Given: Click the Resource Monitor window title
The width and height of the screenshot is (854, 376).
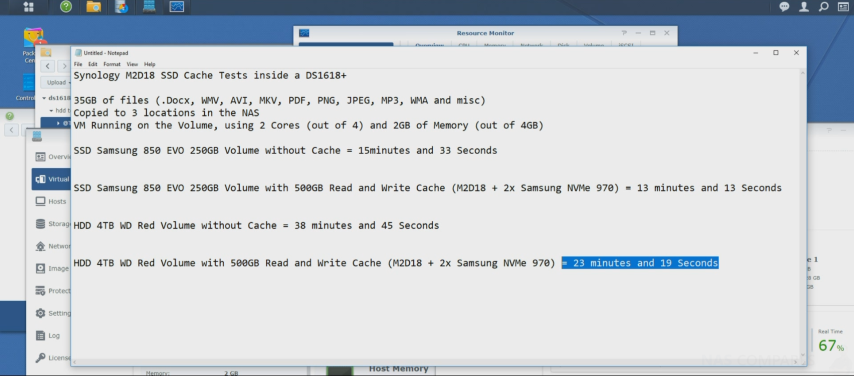Looking at the screenshot, I should pos(485,33).
